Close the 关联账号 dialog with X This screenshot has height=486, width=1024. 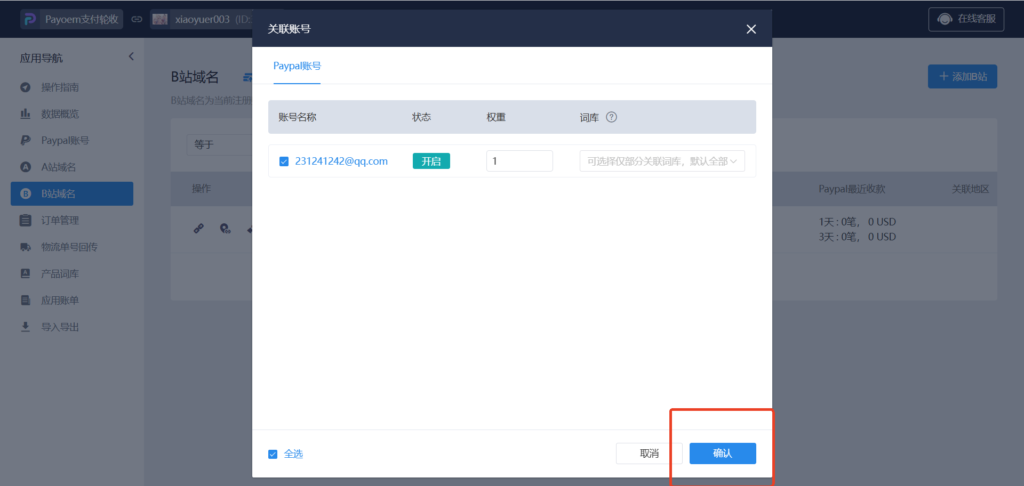click(751, 29)
